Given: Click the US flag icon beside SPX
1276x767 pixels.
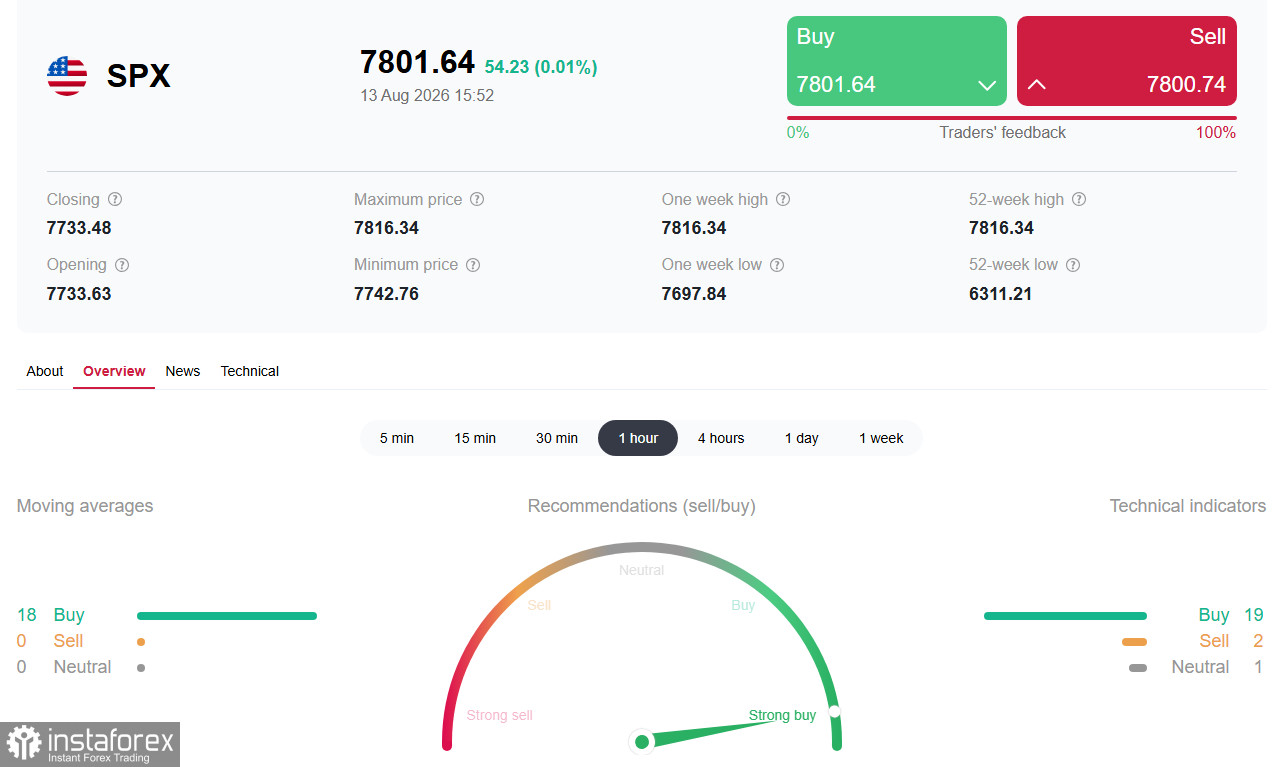Looking at the screenshot, I should 67,76.
